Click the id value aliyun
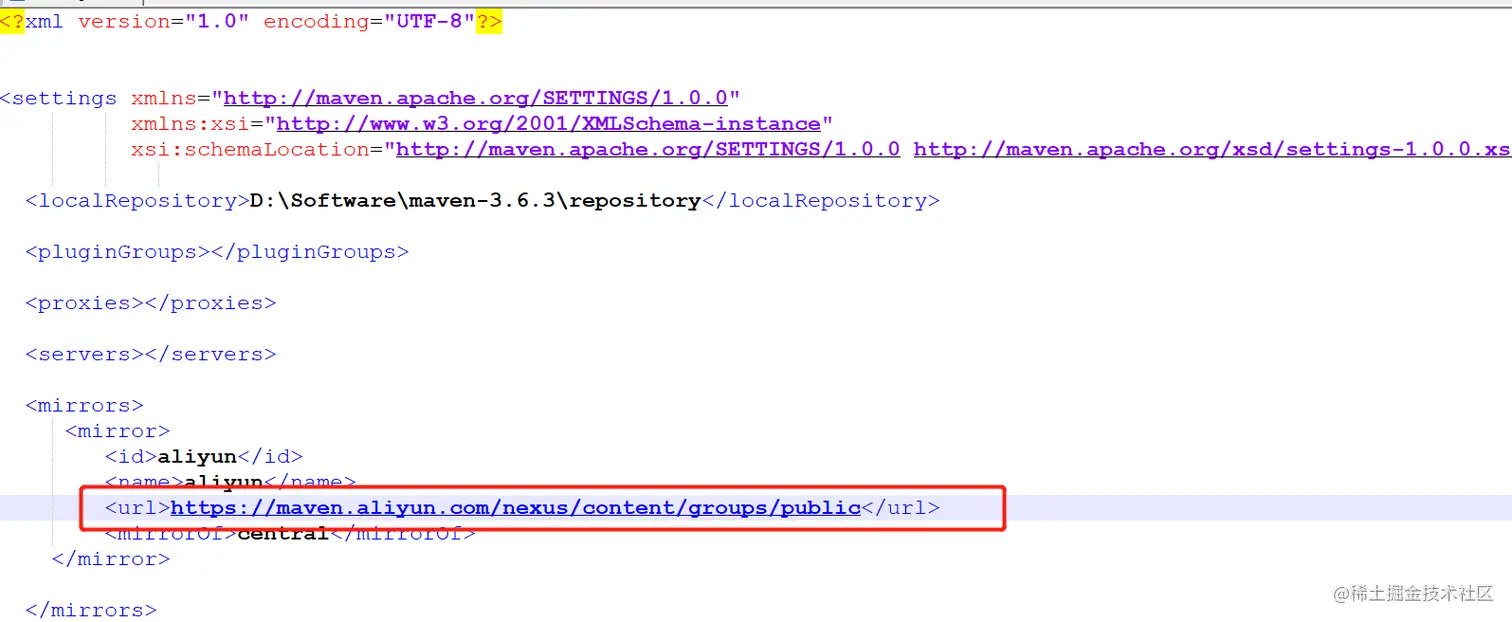 (x=197, y=457)
